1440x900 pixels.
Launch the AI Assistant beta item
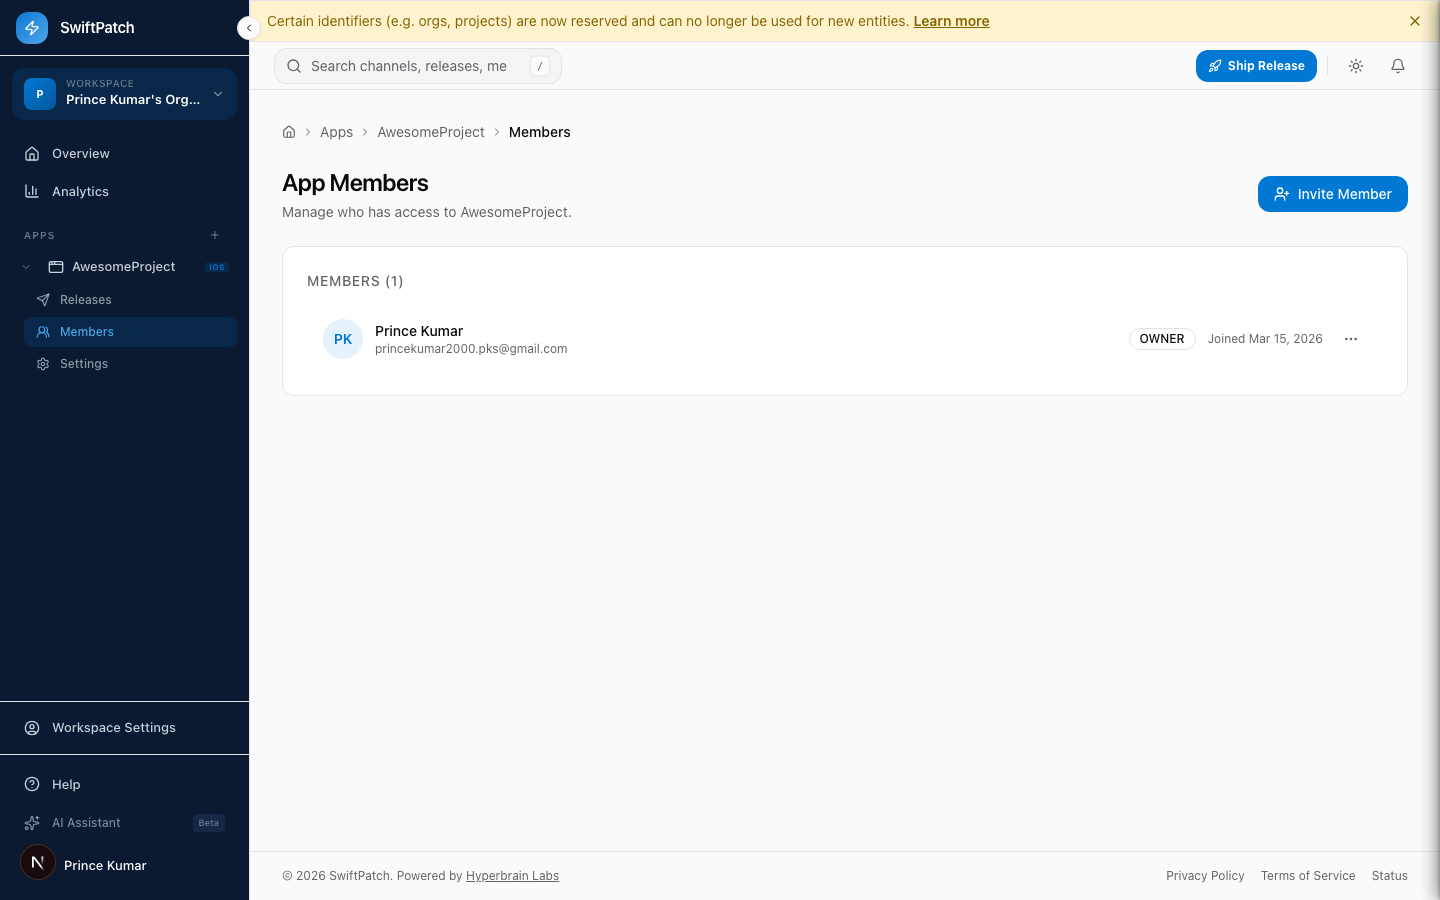[x=86, y=823]
